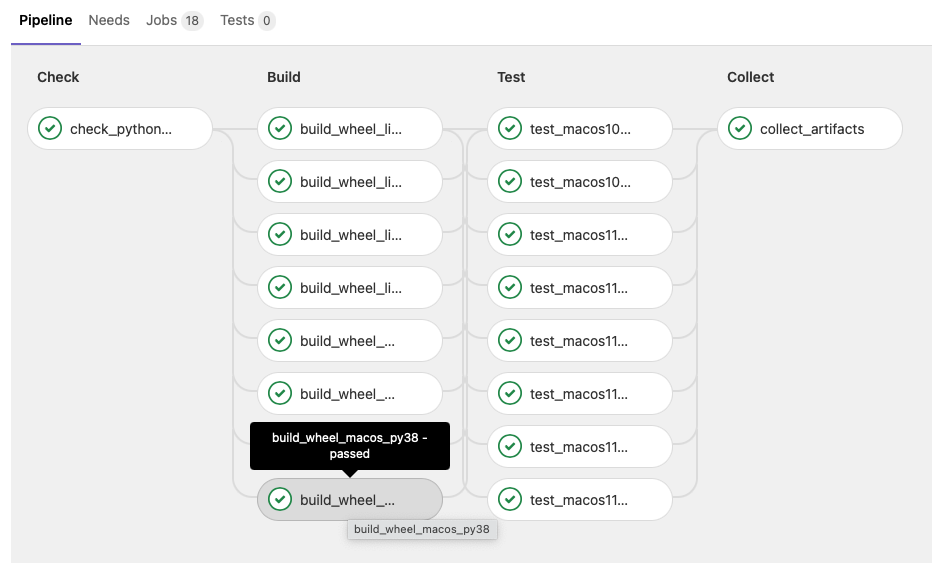The height and width of the screenshot is (586, 932).
Task: Switch to the Pipeline tab
Action: [x=46, y=20]
